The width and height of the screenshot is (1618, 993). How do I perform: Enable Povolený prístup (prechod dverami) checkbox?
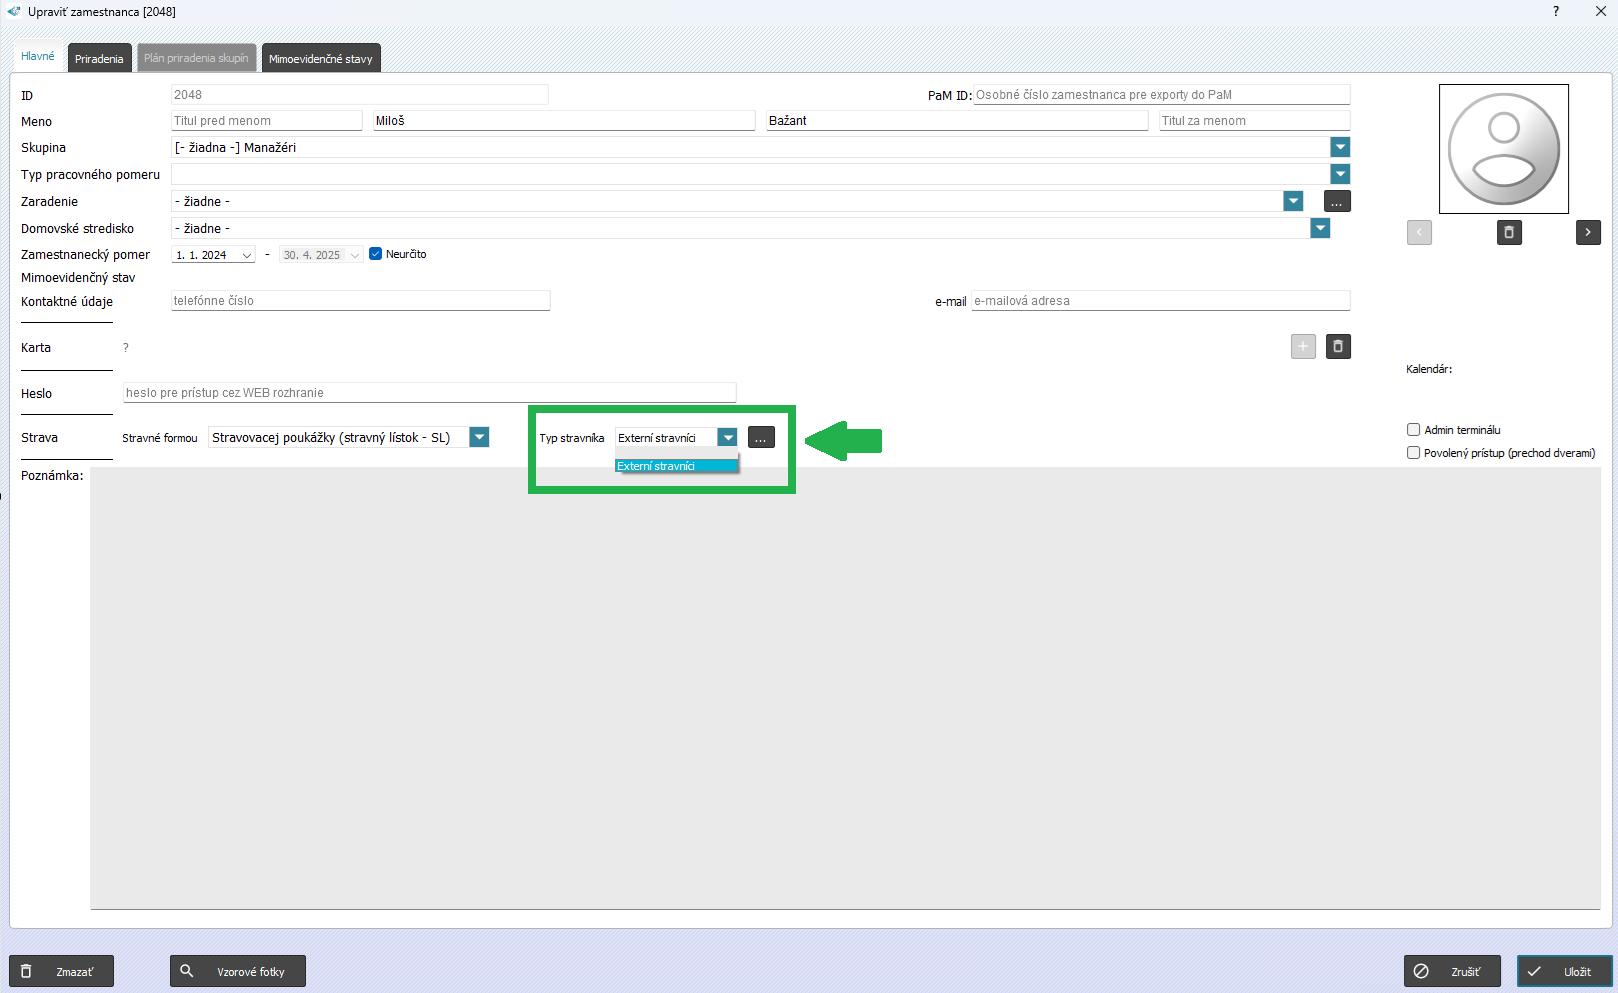(1413, 453)
